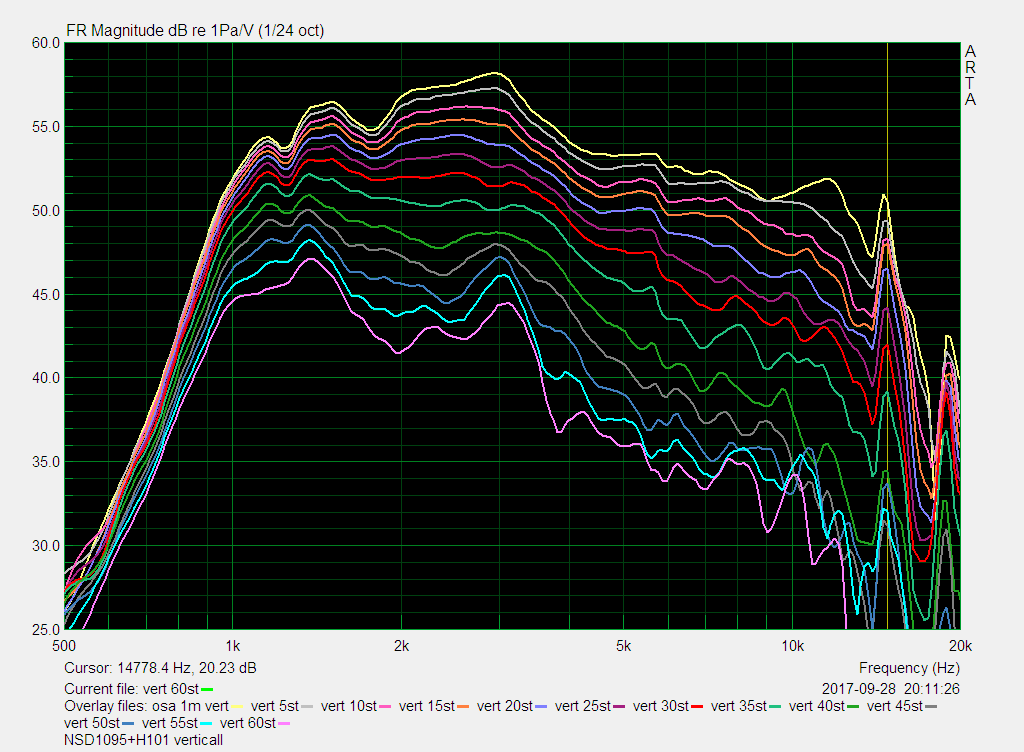Click the 'vert 50st' legend text
This screenshot has height=752, width=1024.
(92, 723)
